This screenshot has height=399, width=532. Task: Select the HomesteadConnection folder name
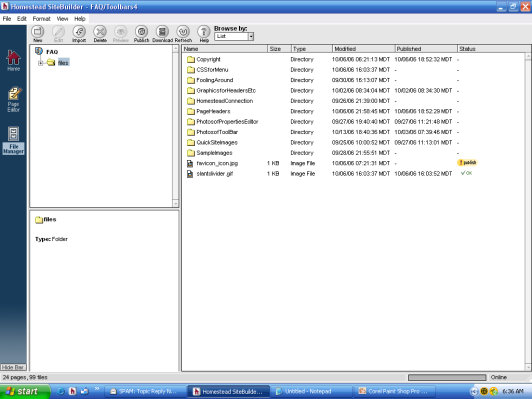click(x=225, y=101)
